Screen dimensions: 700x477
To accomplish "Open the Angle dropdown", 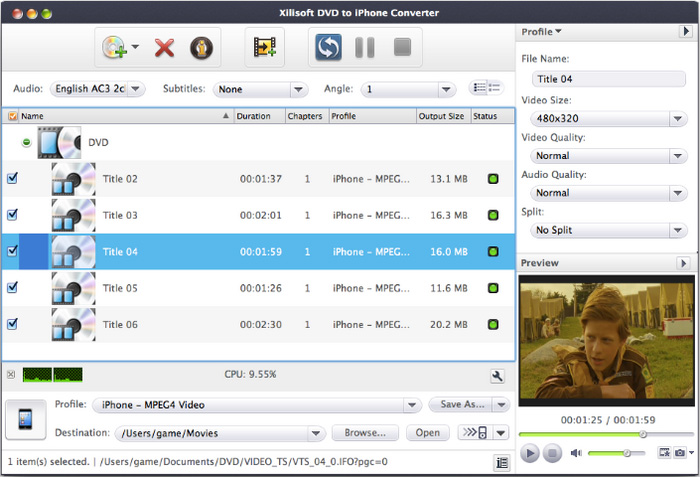I will click(408, 89).
